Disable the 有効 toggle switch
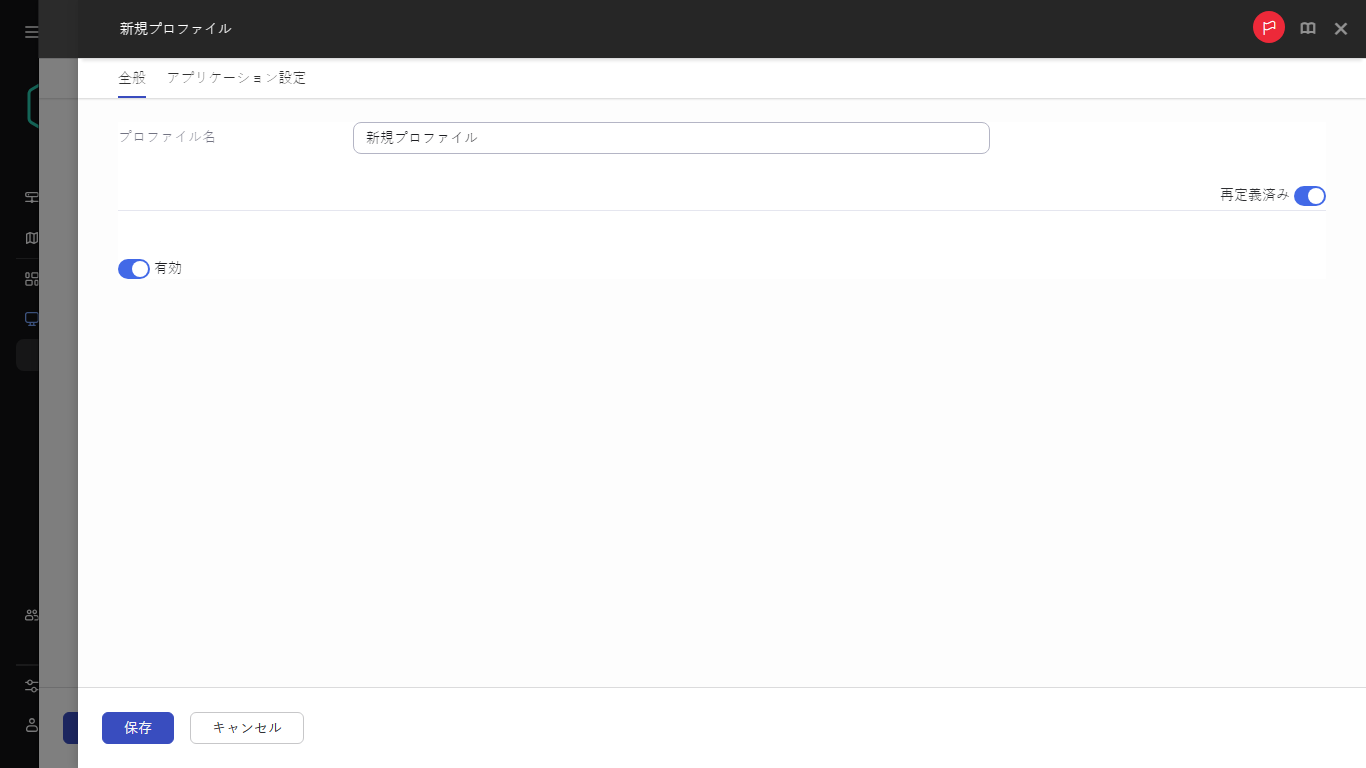Screen dimensions: 1366x768 point(133,268)
